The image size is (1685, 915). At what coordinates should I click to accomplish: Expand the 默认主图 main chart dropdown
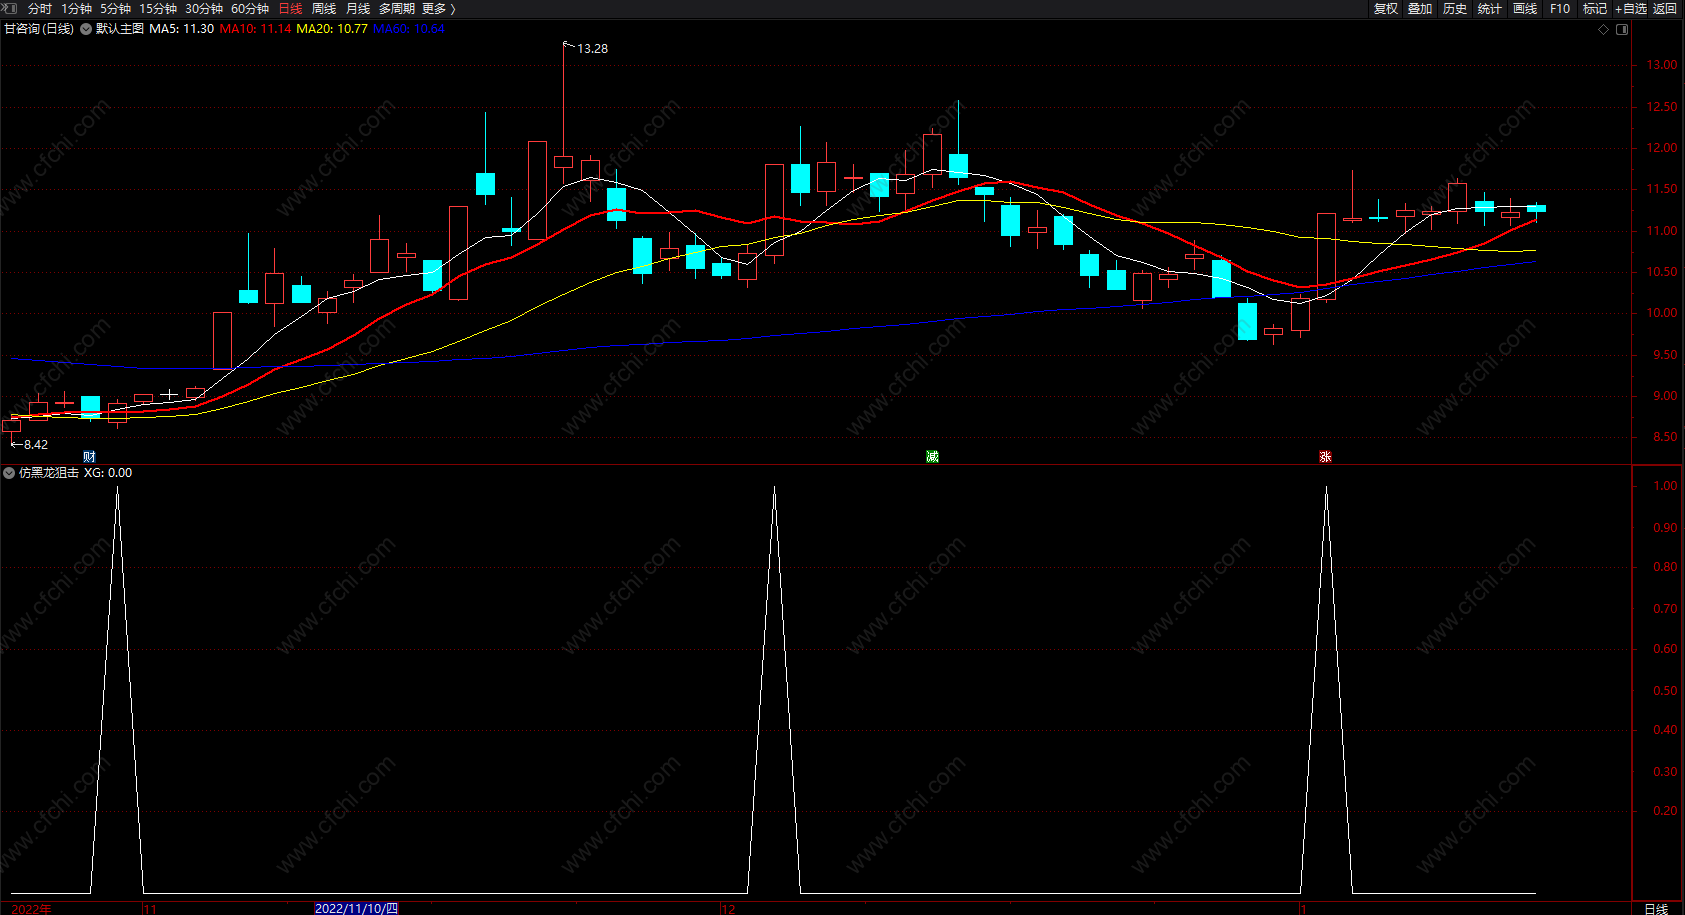[x=86, y=29]
